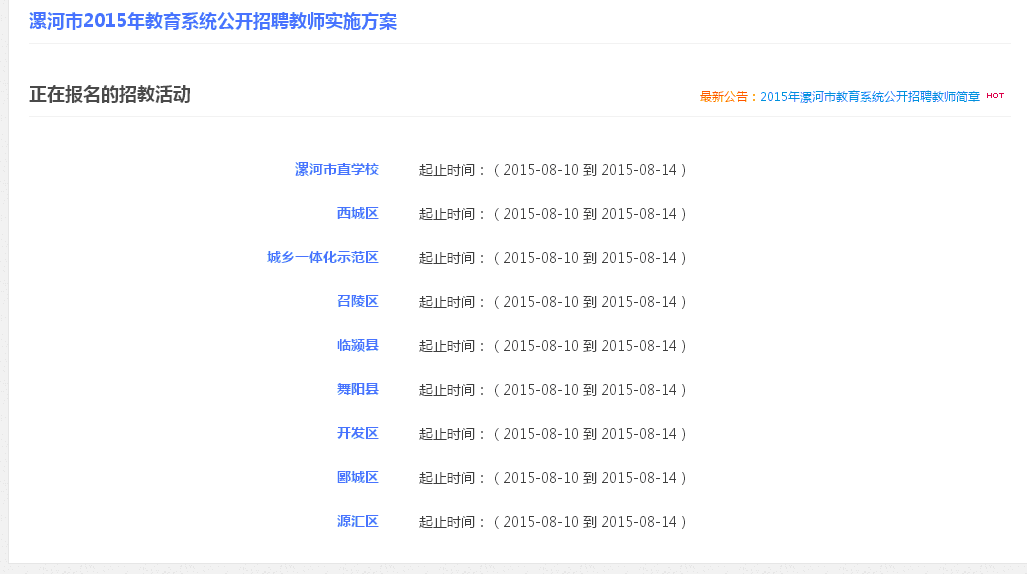Open the 召陵区 registration link
The height and width of the screenshot is (574, 1027).
click(x=358, y=301)
